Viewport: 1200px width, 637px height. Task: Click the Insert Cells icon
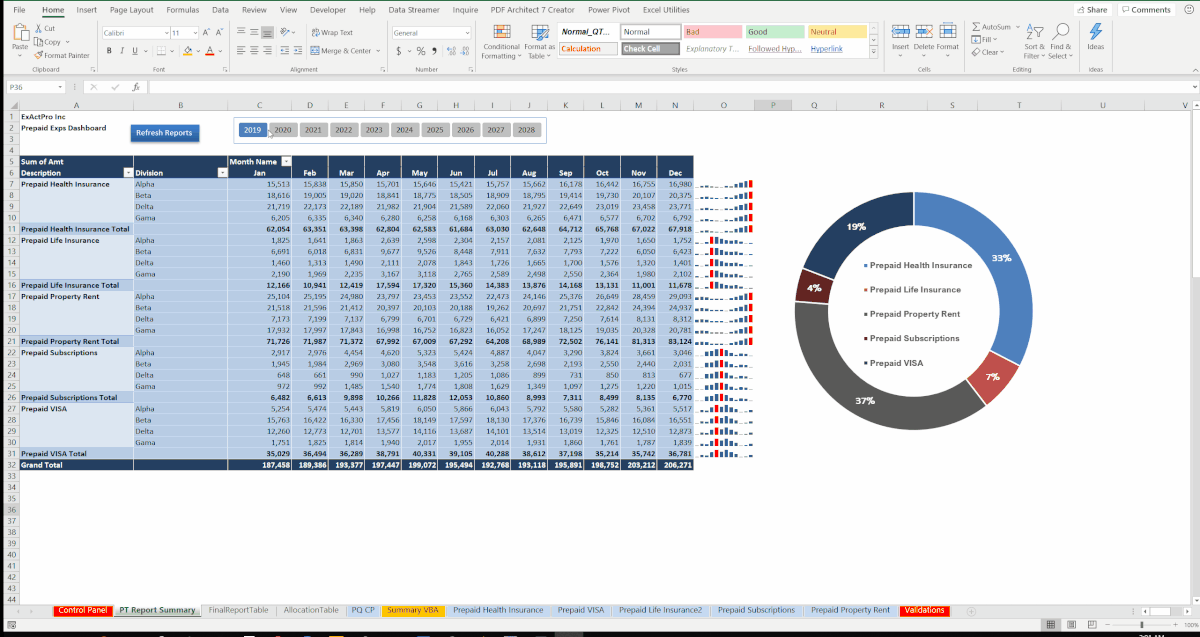click(899, 31)
